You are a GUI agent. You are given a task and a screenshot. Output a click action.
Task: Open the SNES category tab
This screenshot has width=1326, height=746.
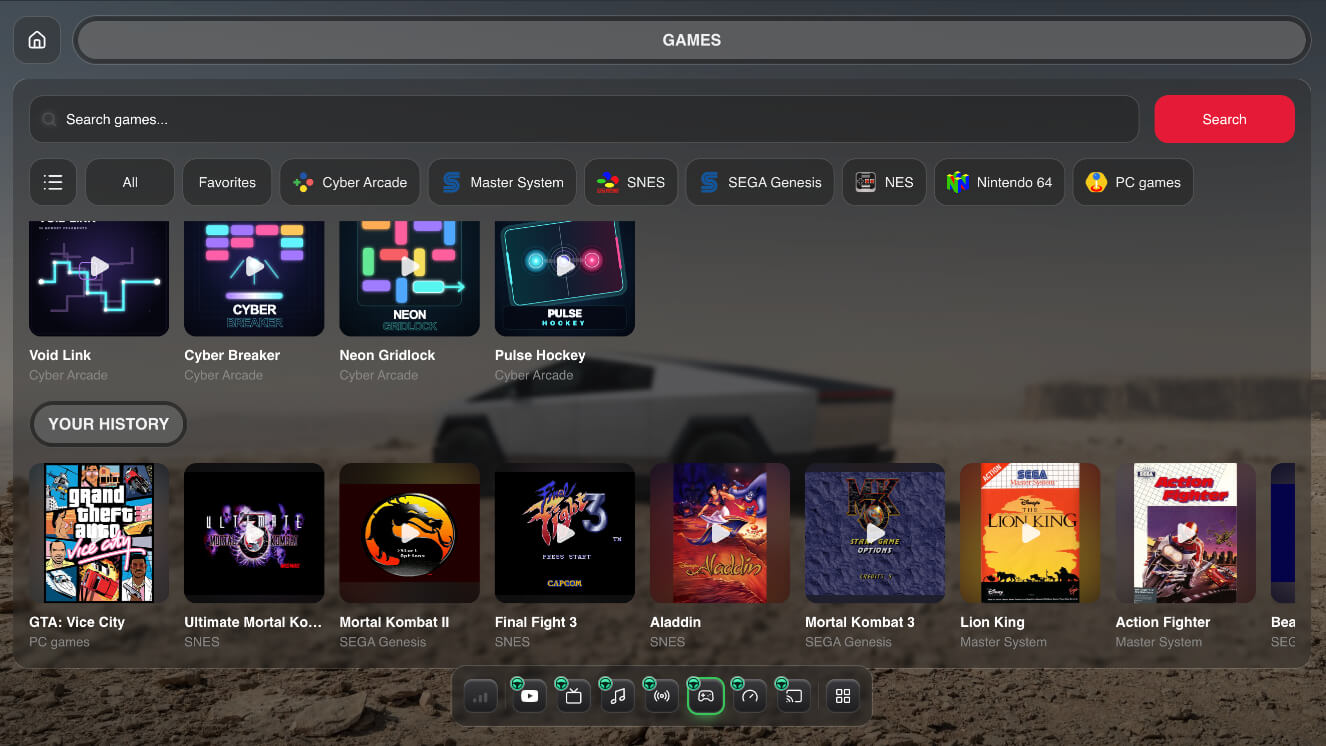click(631, 182)
